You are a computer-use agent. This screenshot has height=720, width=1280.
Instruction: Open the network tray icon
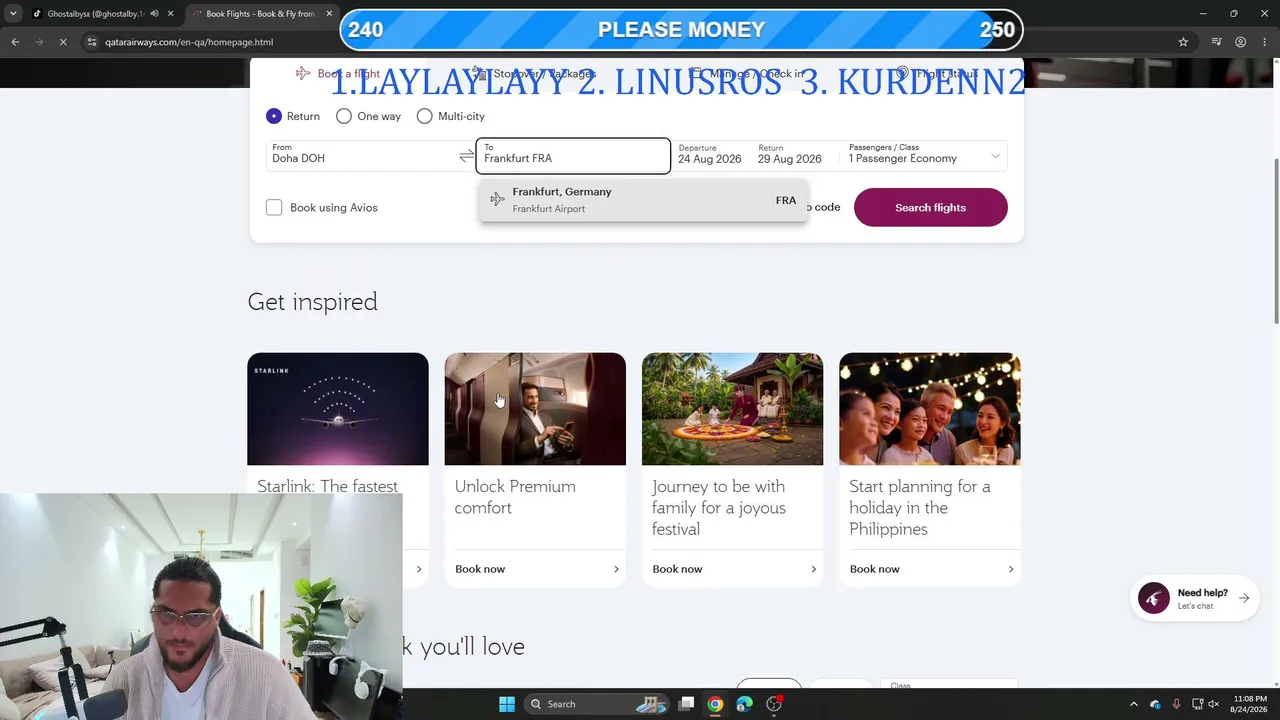[1197, 704]
